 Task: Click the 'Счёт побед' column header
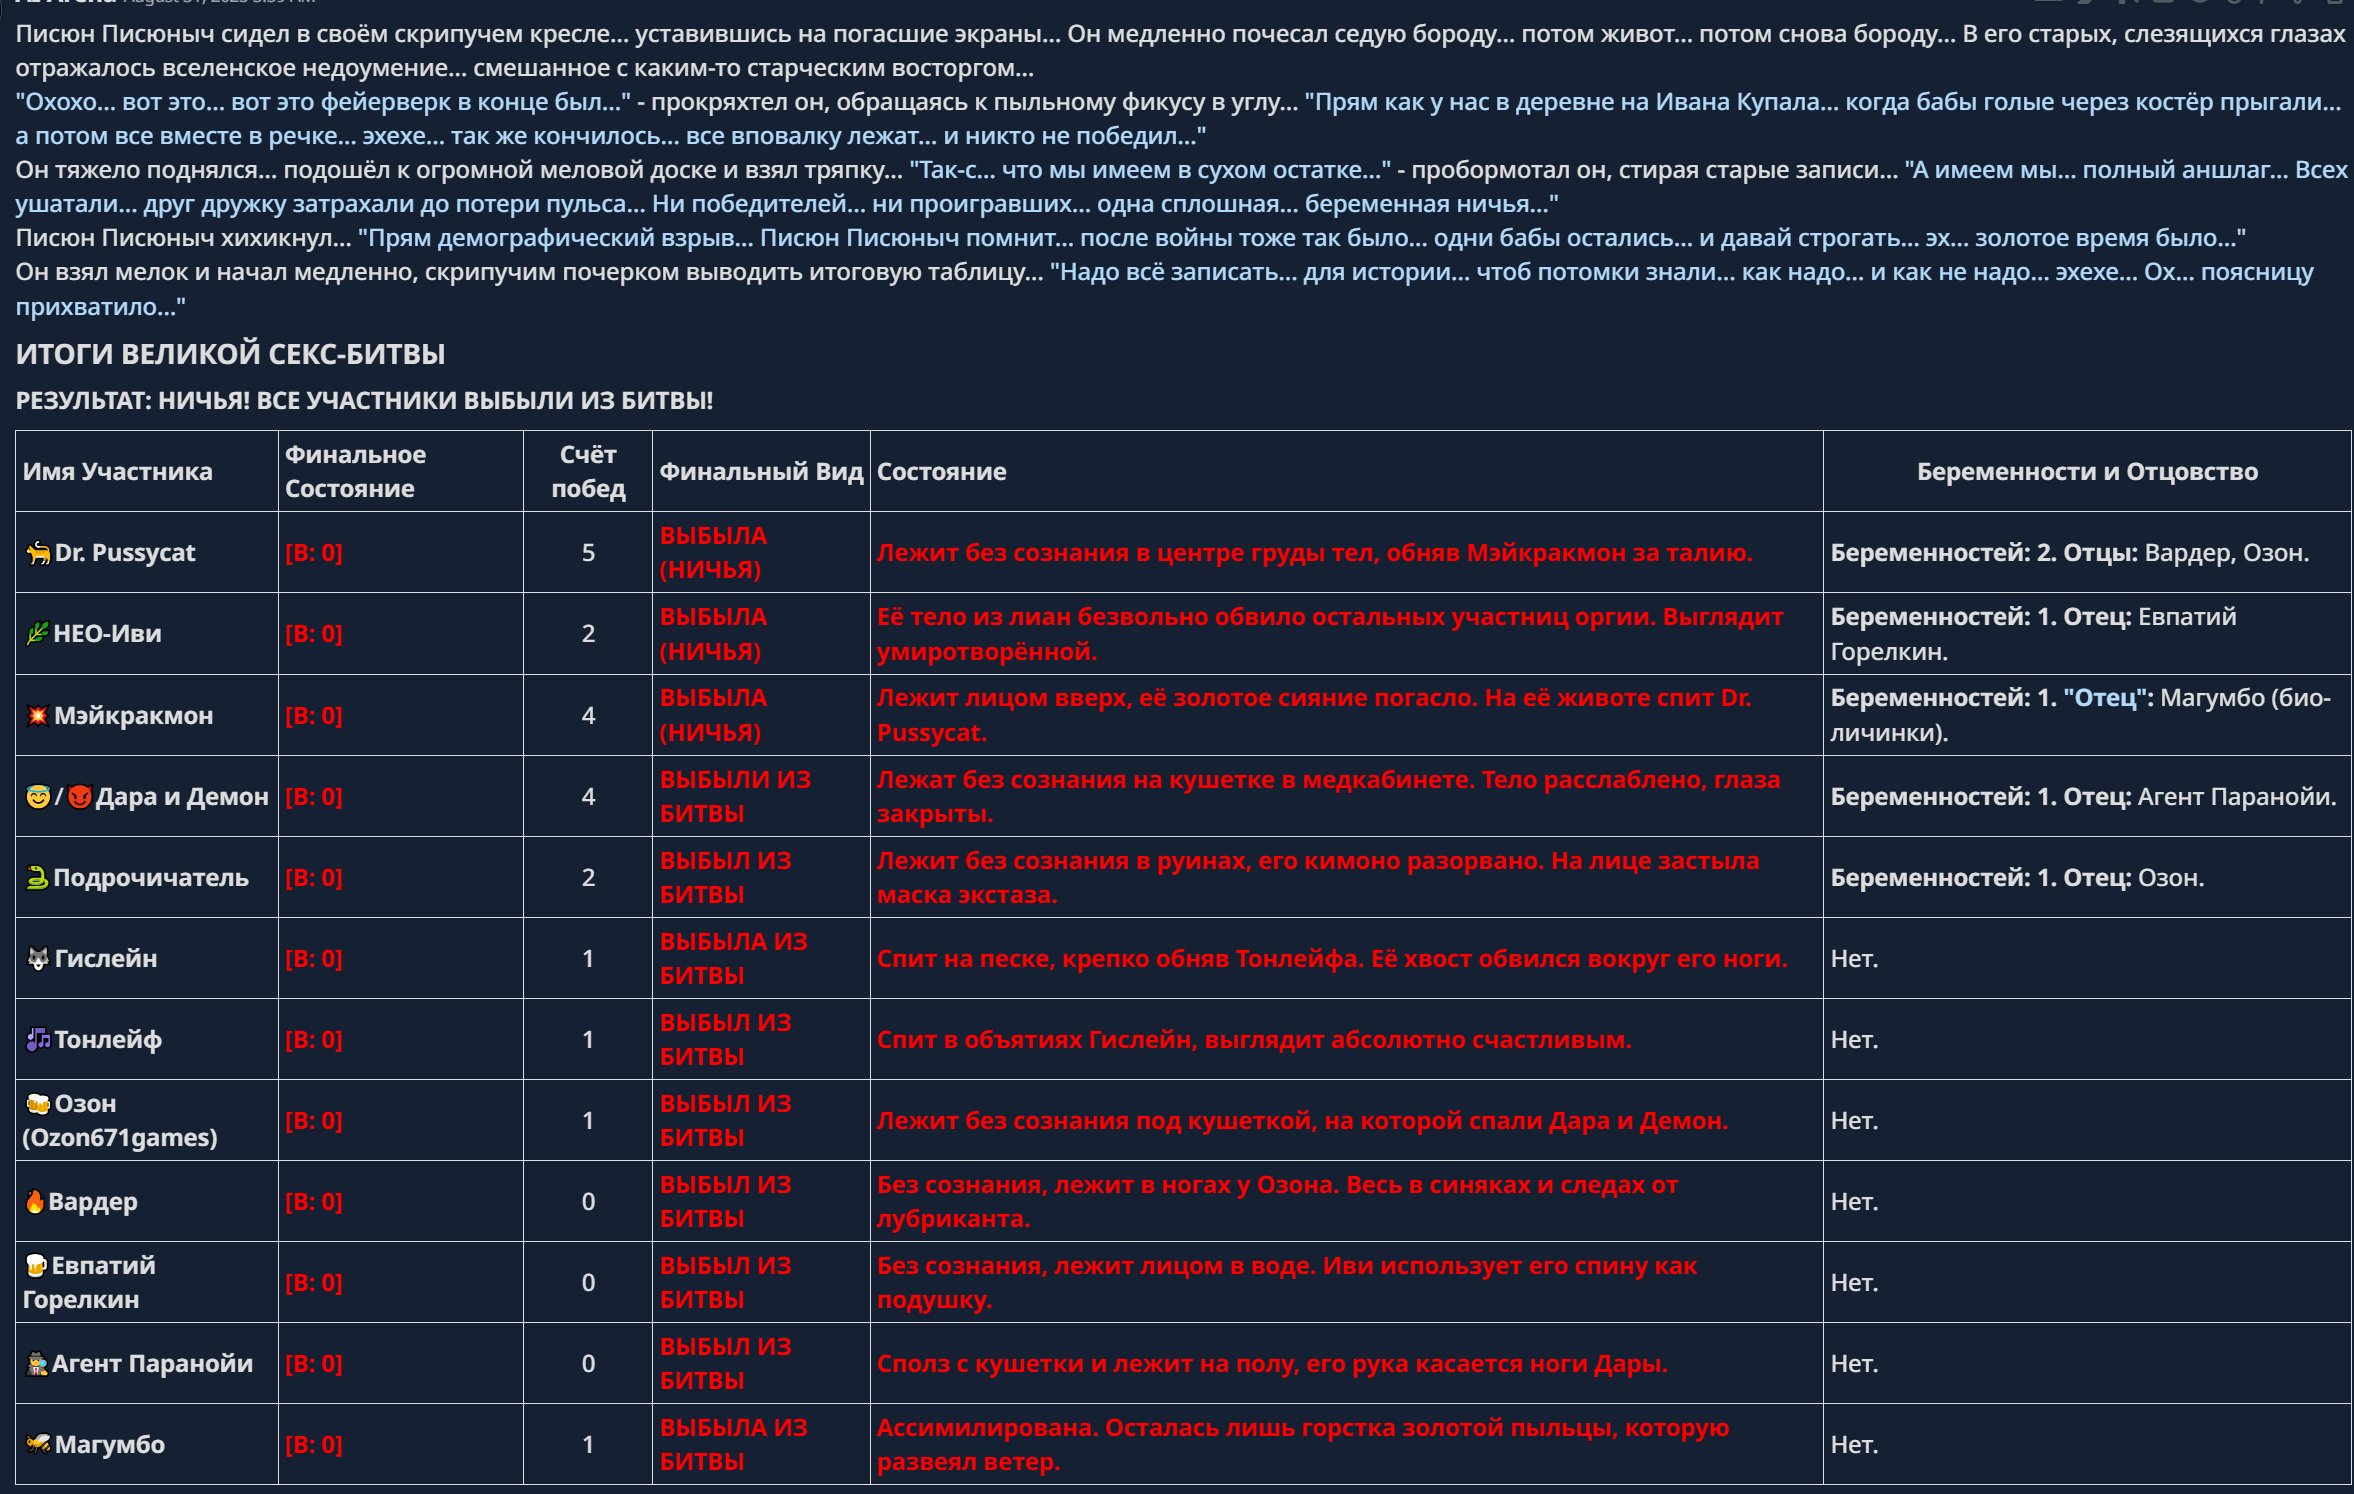point(588,472)
